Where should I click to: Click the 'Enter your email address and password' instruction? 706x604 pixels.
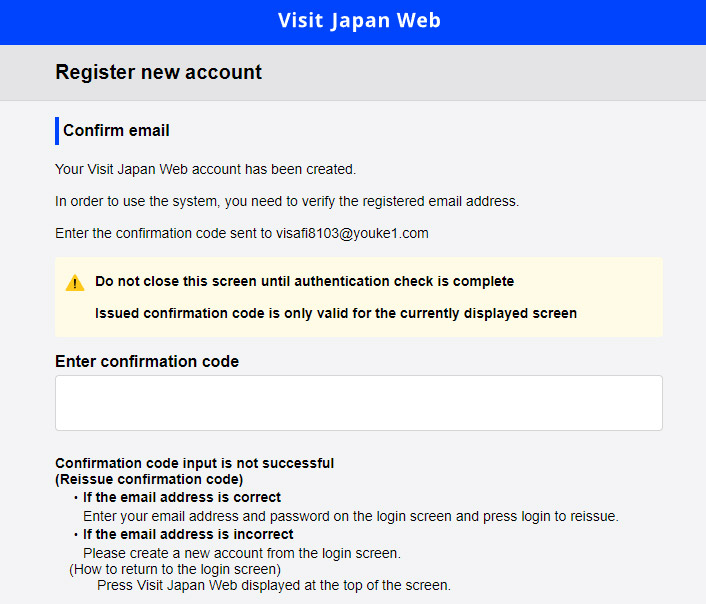point(351,516)
